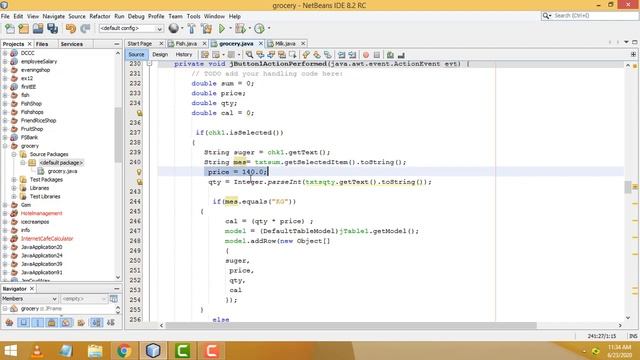
Task: Click the Save All toolbar icon
Action: point(53,29)
